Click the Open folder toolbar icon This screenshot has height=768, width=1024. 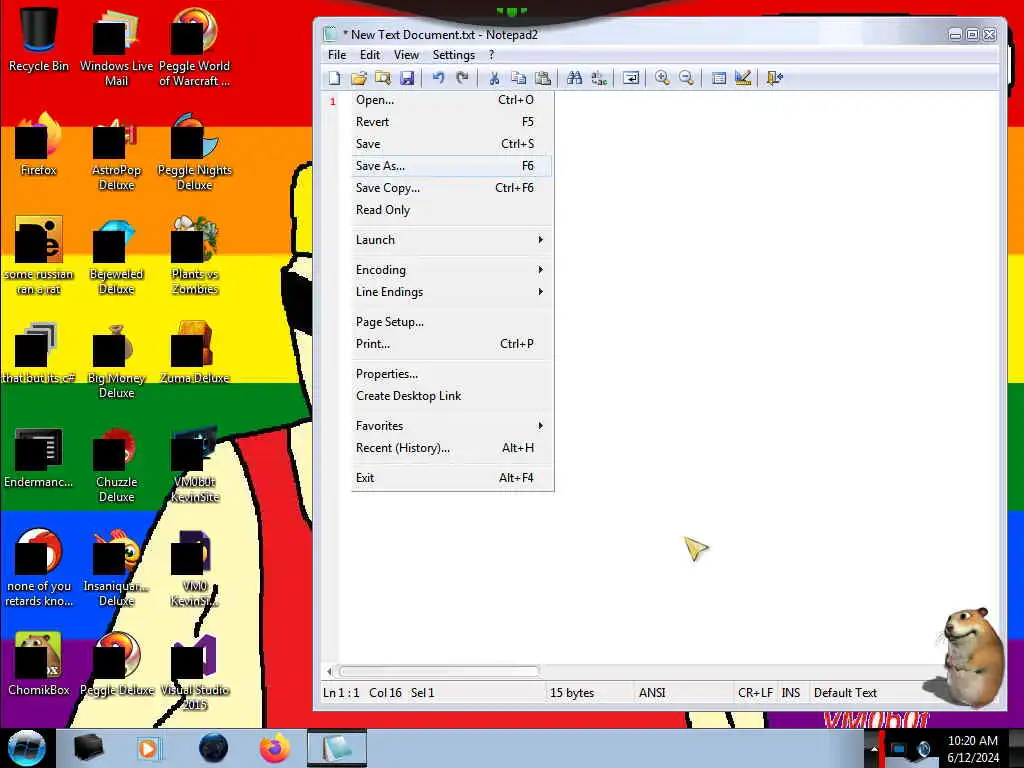(359, 78)
